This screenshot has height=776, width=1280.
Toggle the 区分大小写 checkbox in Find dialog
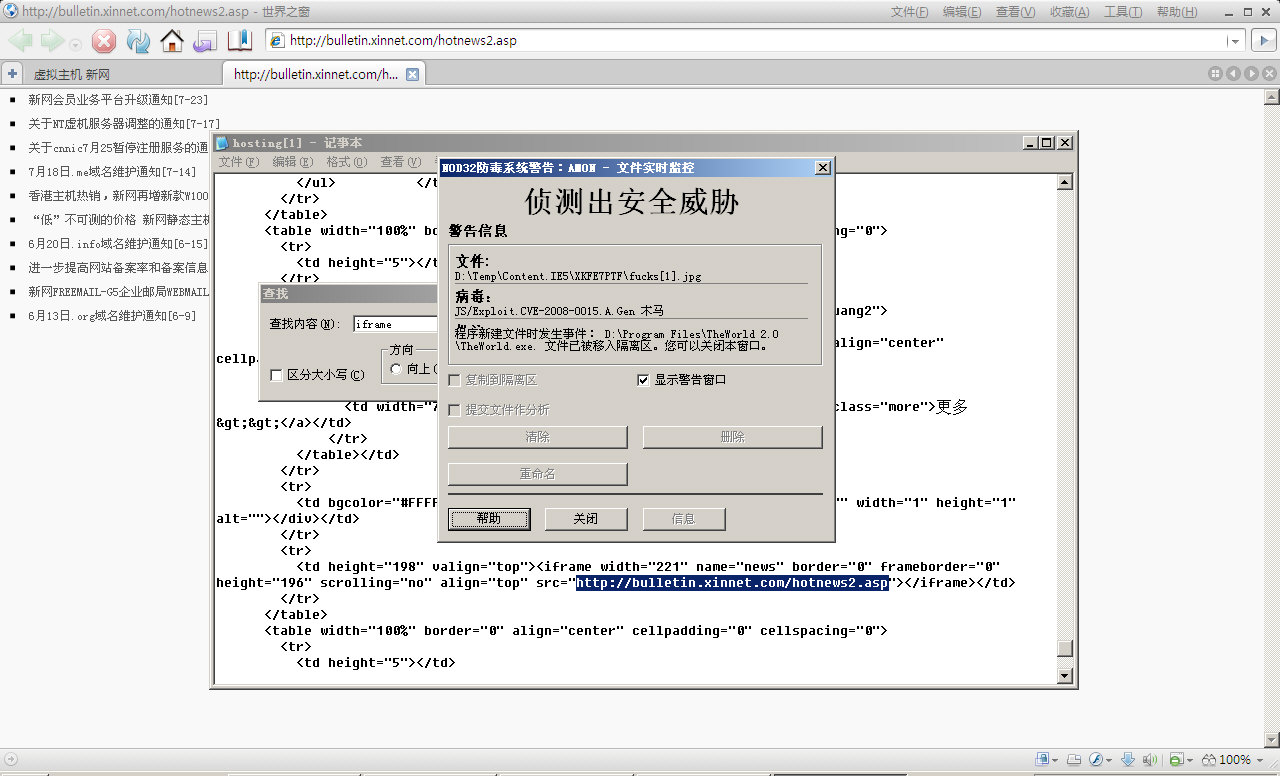click(x=276, y=375)
